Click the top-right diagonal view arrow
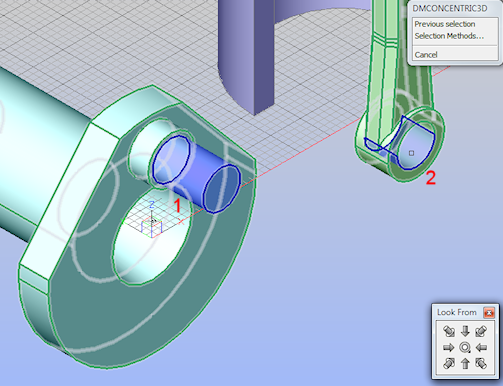Screen dimensions: 503x386 [481, 331]
